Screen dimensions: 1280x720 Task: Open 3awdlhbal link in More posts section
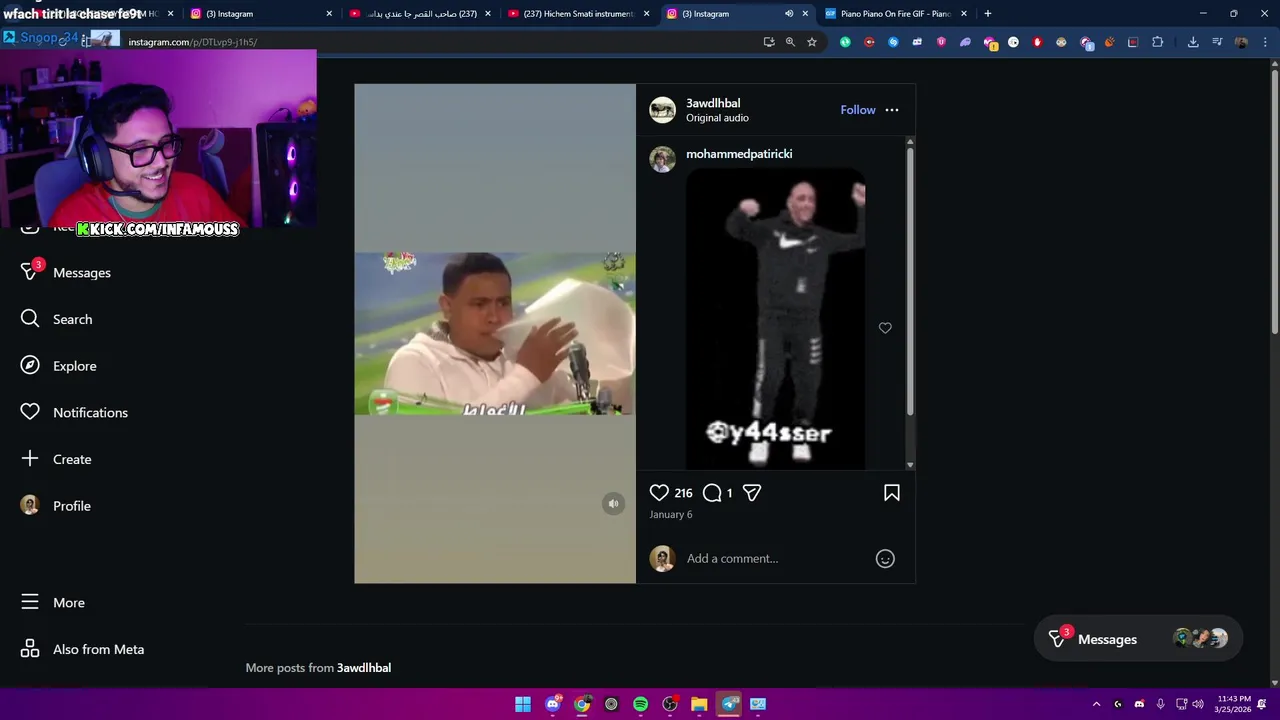[364, 668]
